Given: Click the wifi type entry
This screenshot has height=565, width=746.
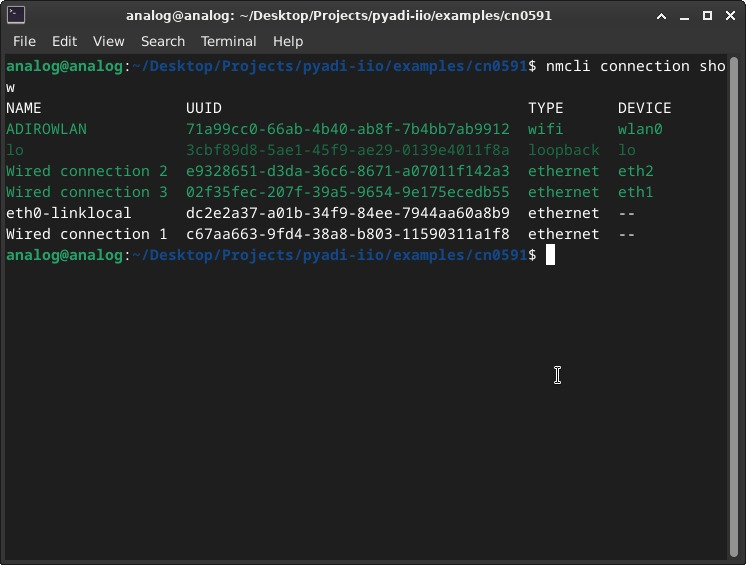Looking at the screenshot, I should click(545, 129).
